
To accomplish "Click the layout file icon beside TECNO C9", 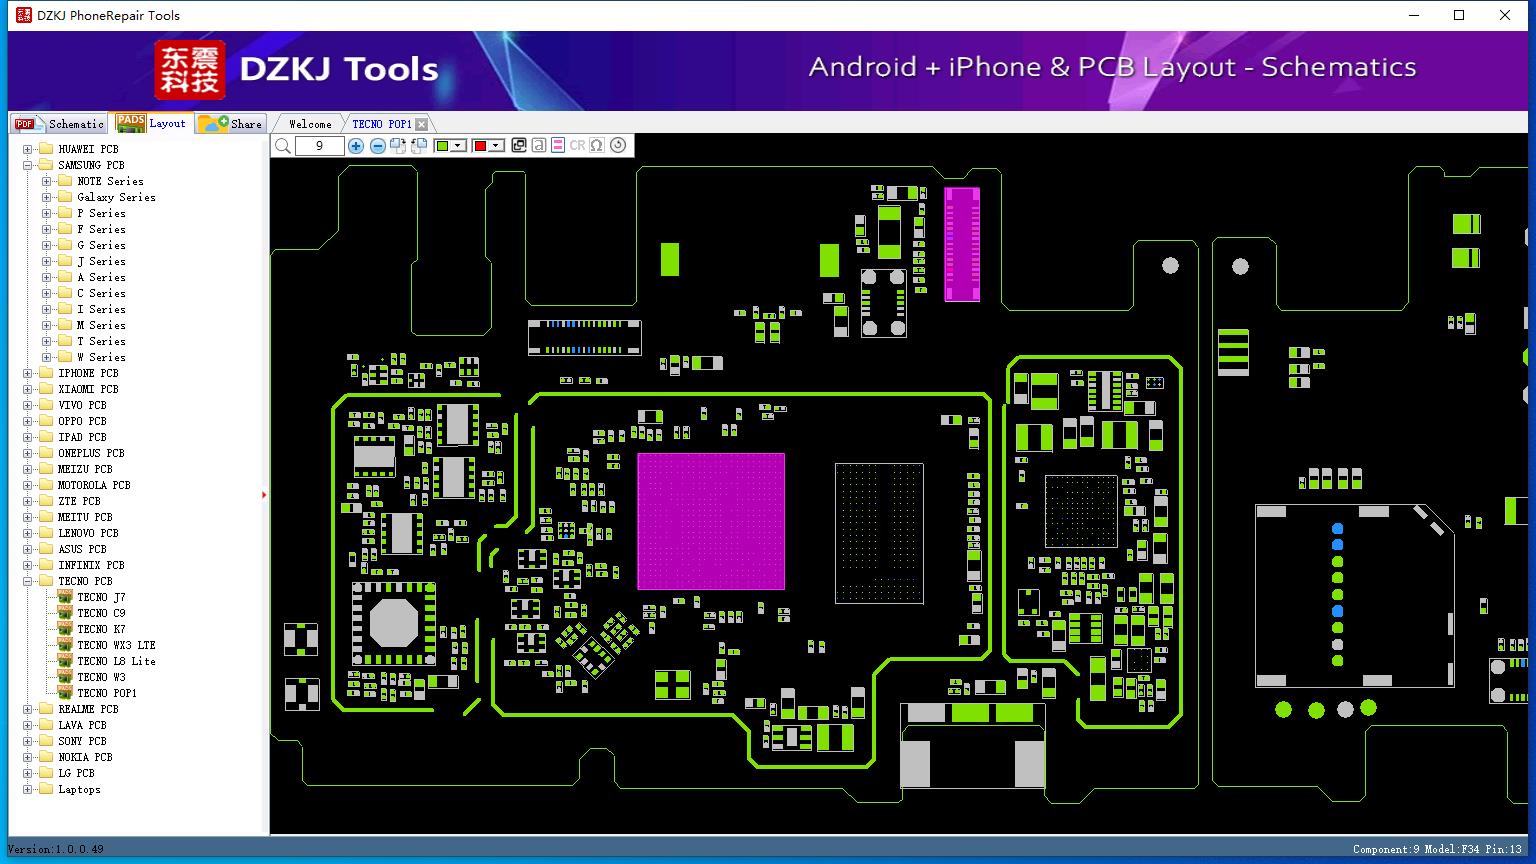I will (65, 613).
